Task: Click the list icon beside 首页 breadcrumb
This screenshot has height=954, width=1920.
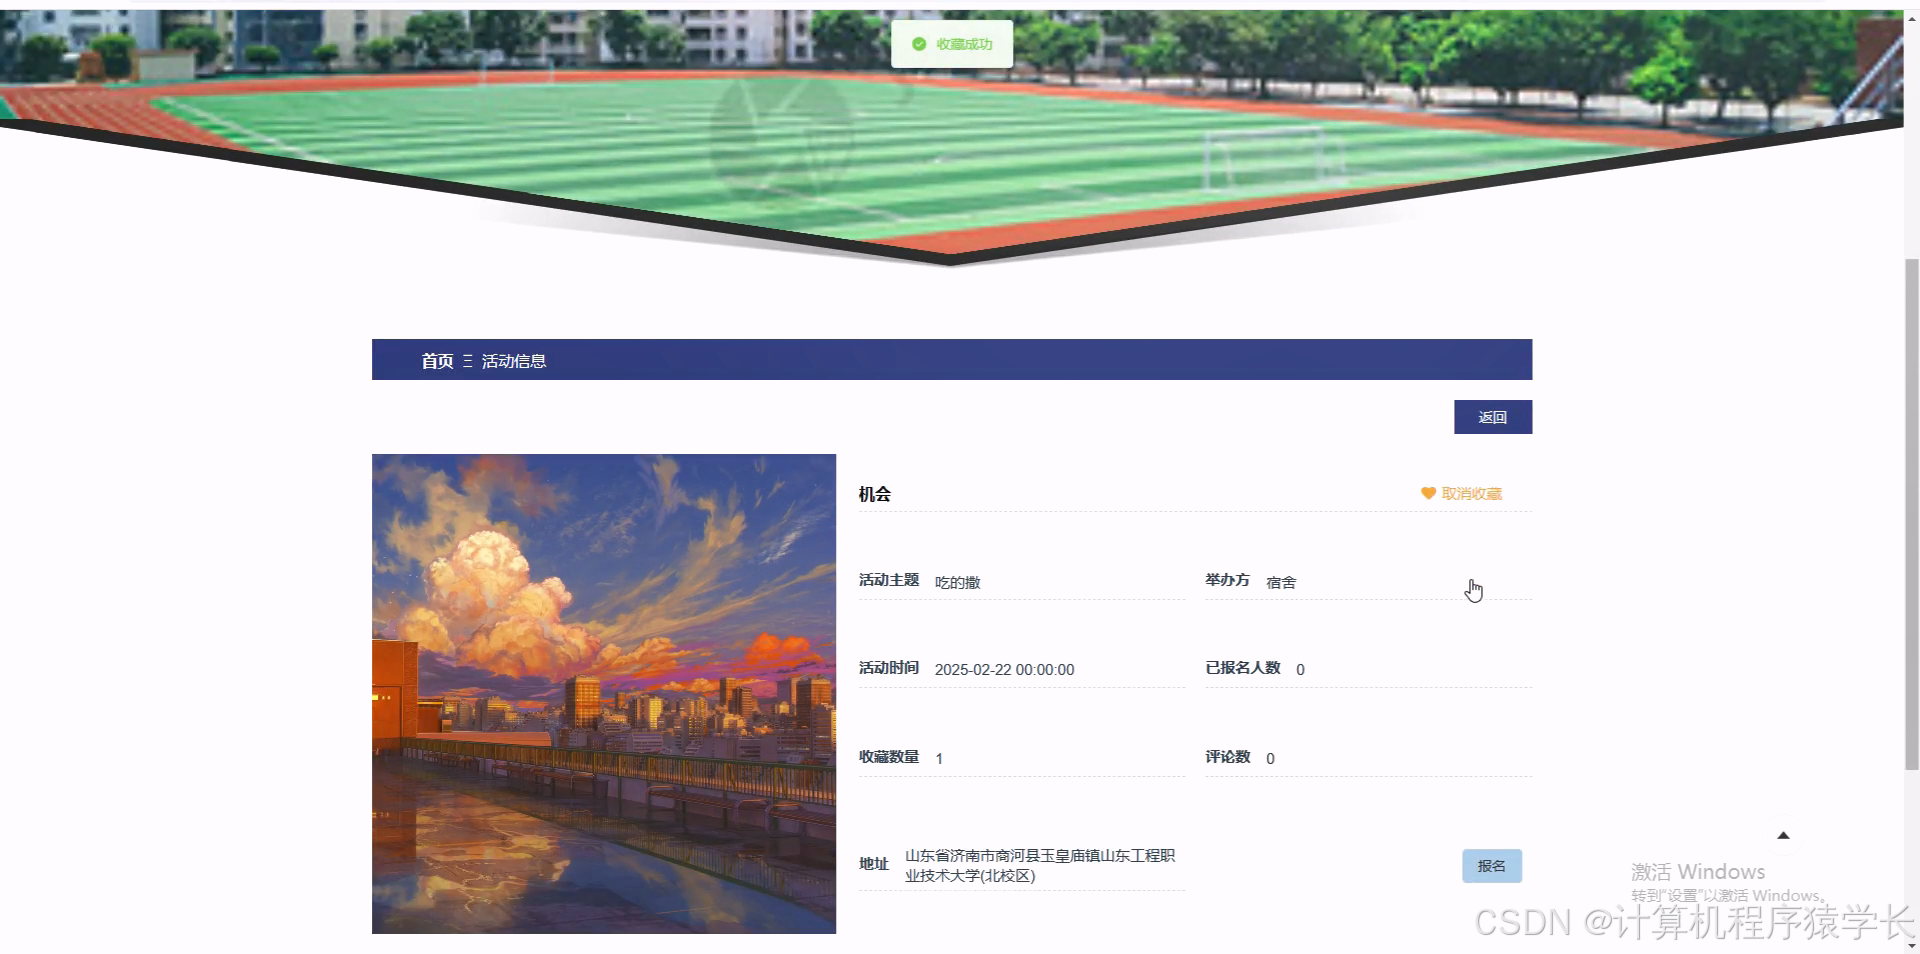Action: click(466, 360)
